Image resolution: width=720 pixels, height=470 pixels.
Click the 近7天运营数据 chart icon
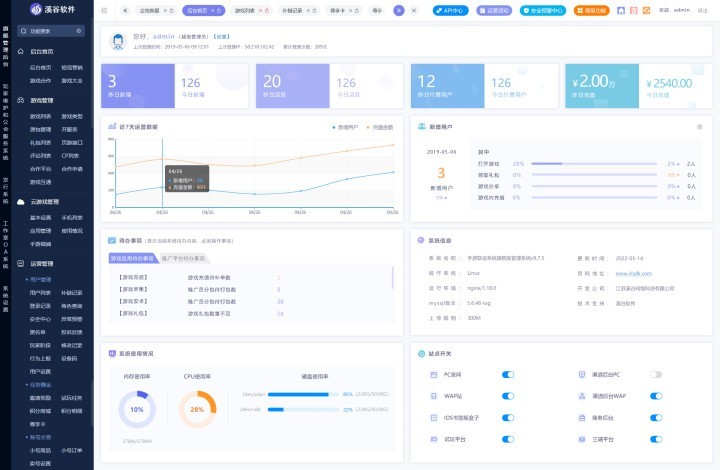click(x=113, y=127)
